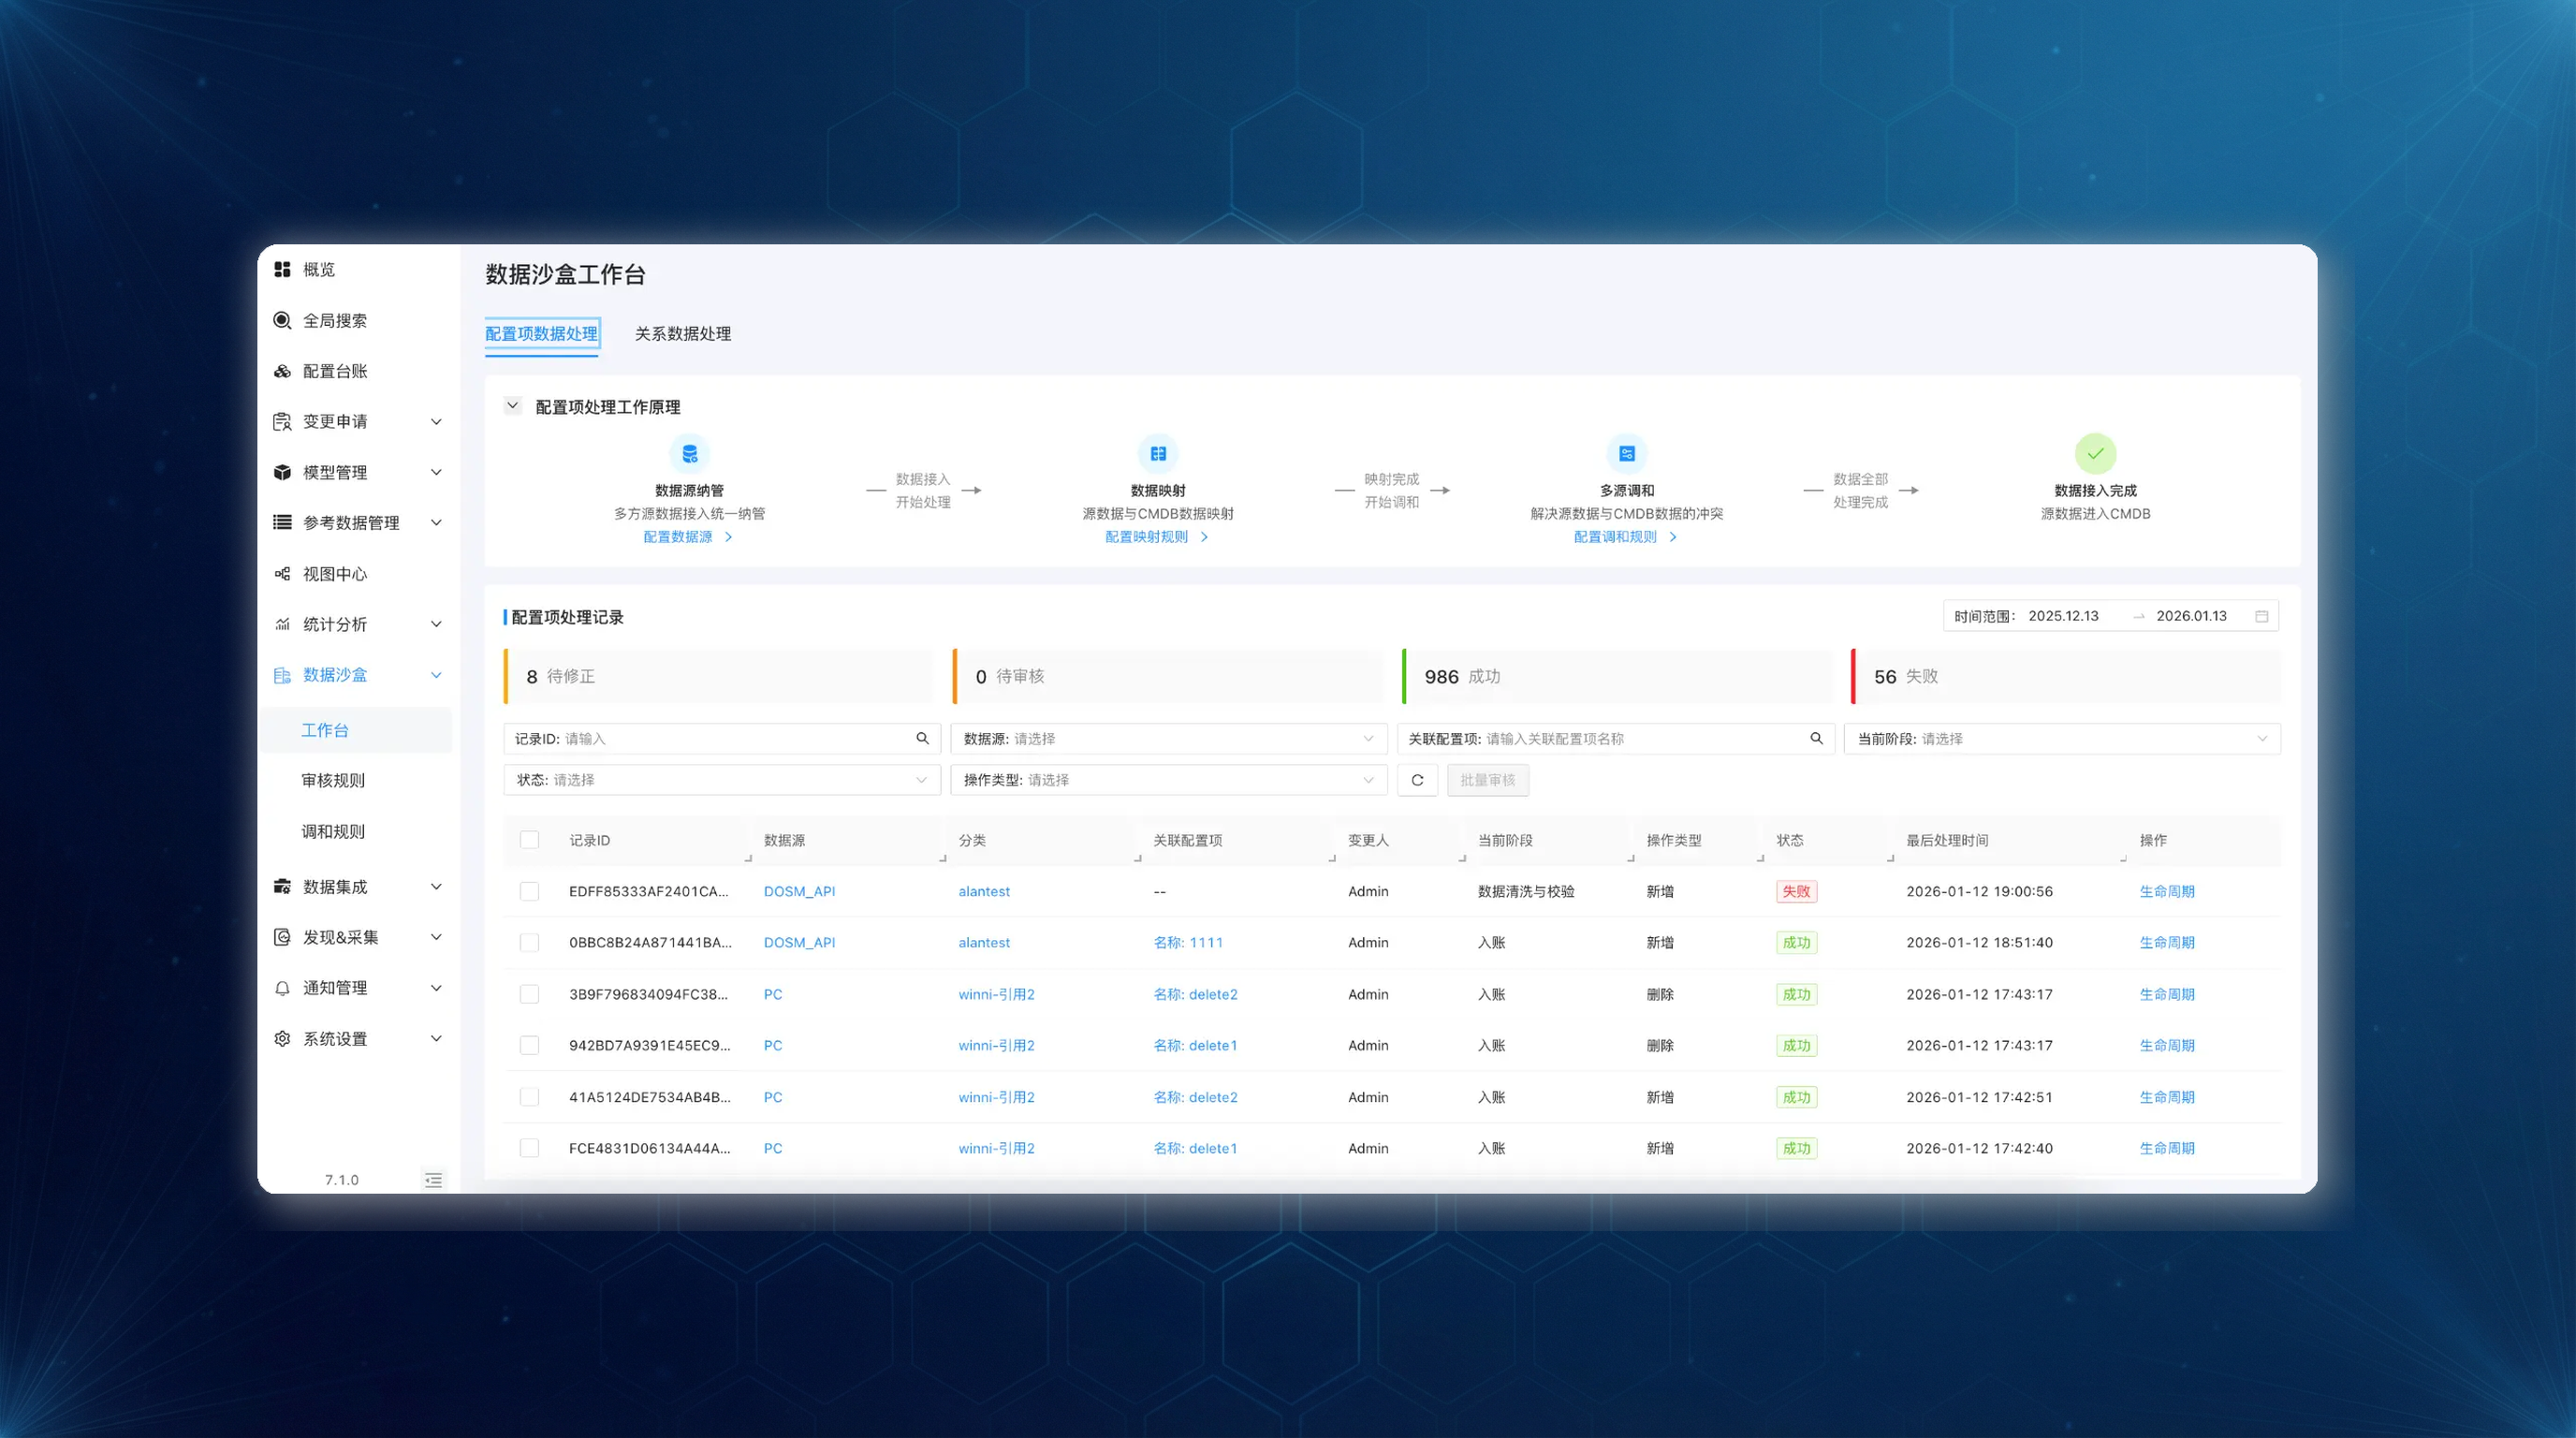2576x1438 pixels.
Task: Click the refresh icon beside 批量审核
Action: 1417,780
